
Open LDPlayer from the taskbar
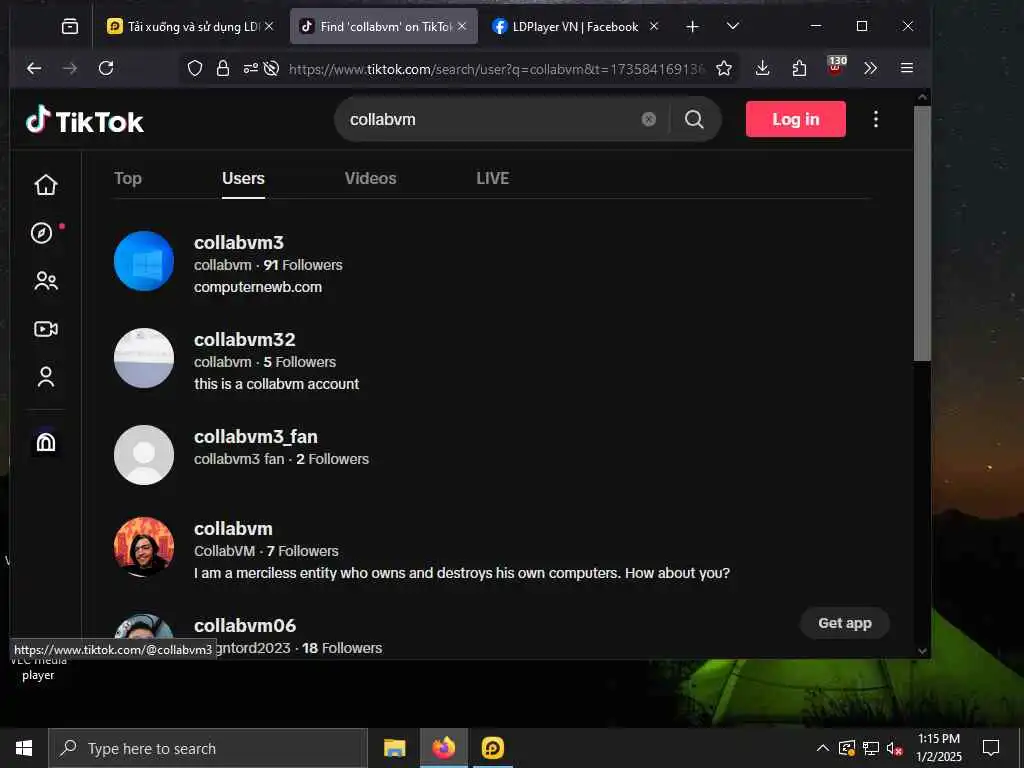point(493,748)
